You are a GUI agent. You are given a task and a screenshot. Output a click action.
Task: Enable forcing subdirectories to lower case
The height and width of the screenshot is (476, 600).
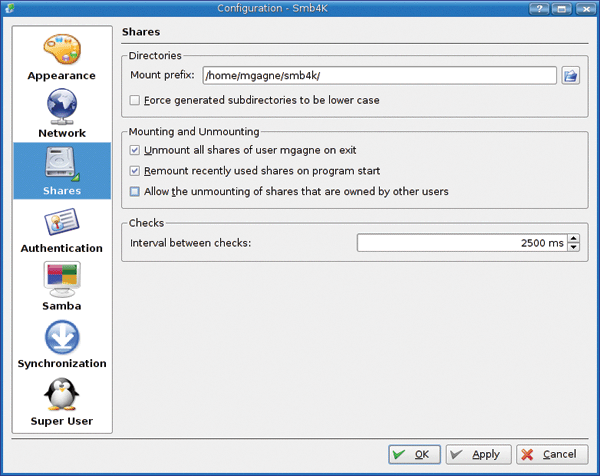135,100
